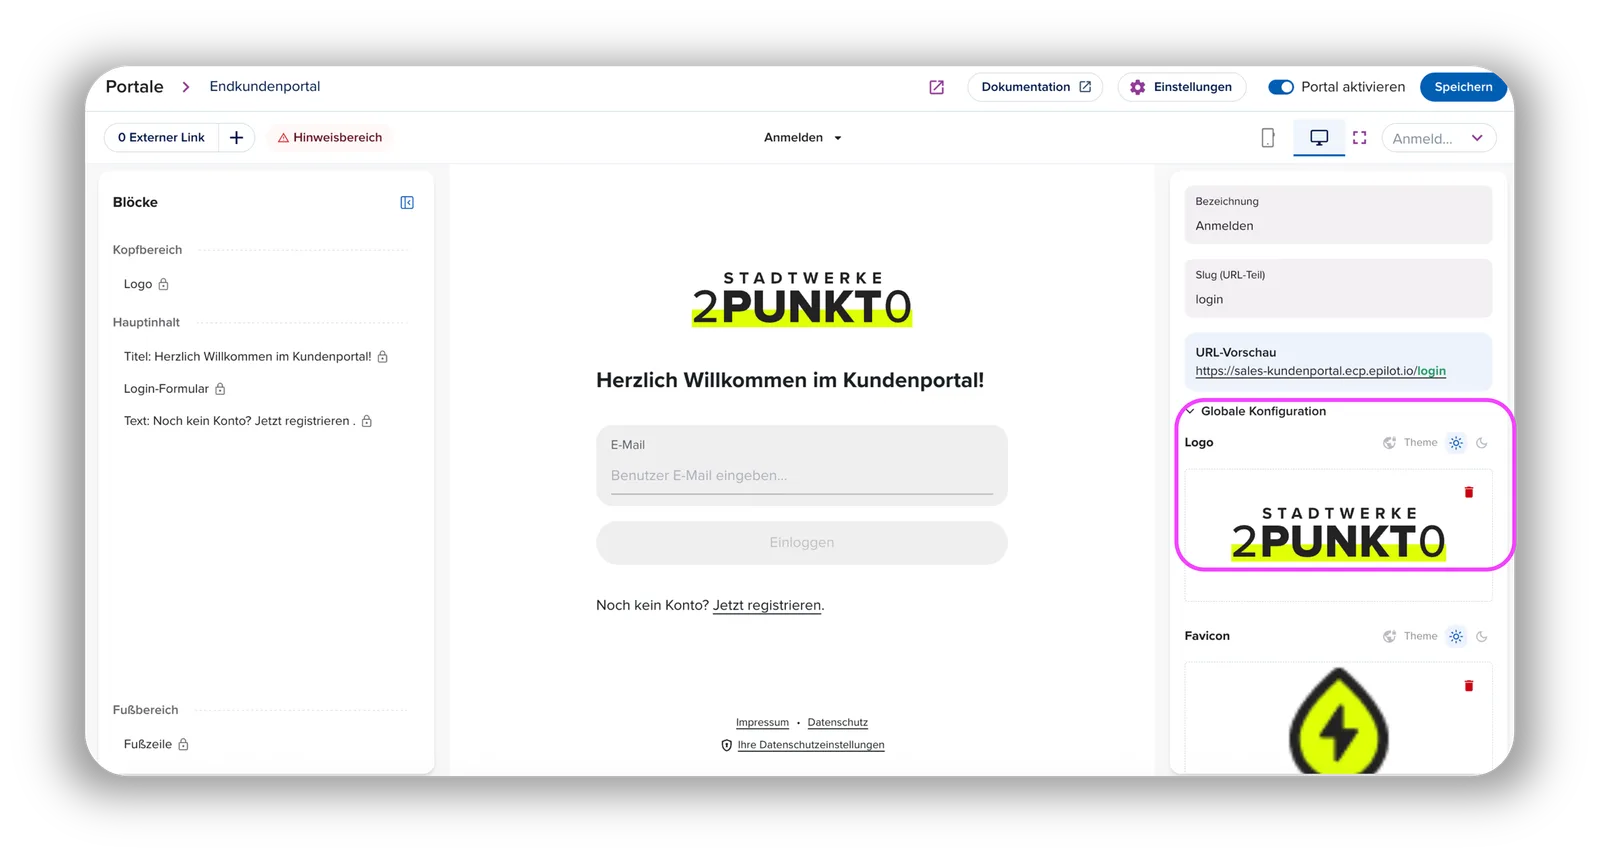
Task: Open Ihre Datenschutzeinstellungen link
Action: [x=811, y=745]
